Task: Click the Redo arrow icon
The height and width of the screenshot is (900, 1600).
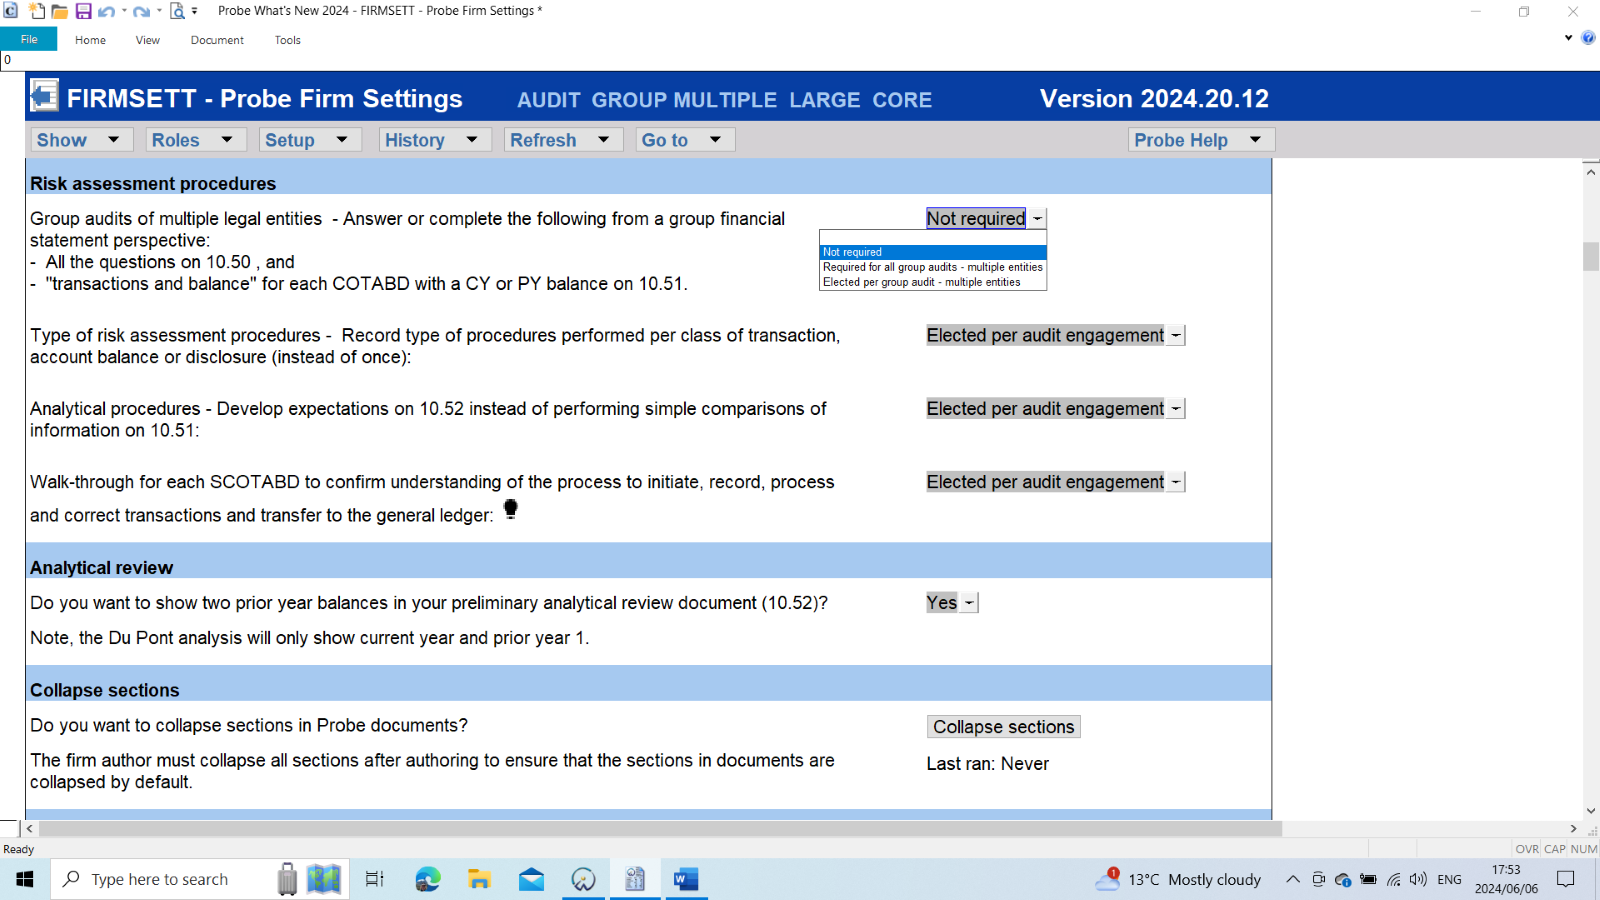Action: [x=141, y=11]
